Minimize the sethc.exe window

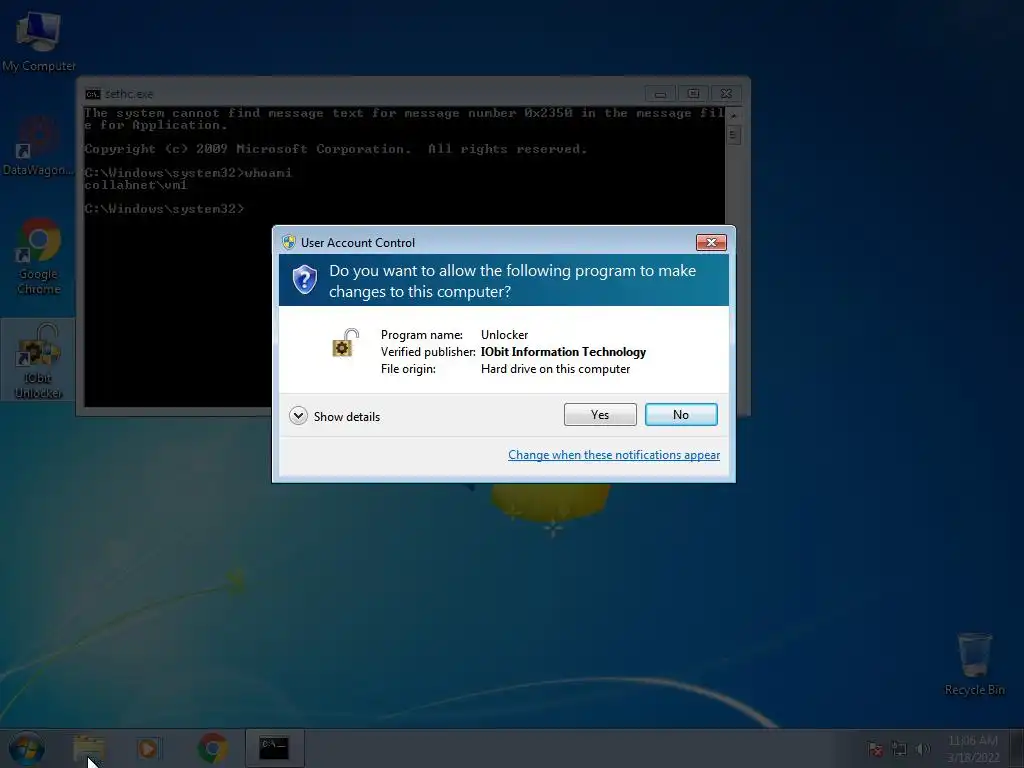660,94
